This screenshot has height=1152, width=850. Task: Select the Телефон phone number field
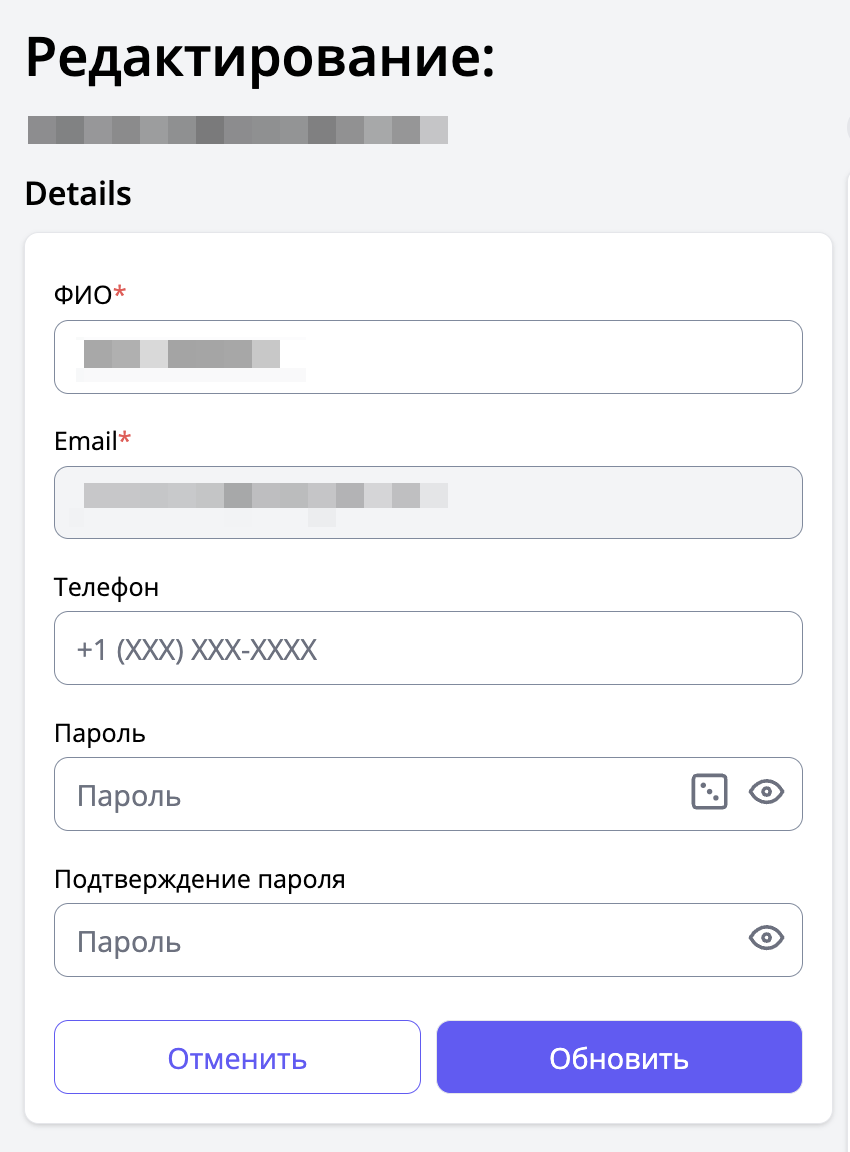pyautogui.click(x=428, y=649)
